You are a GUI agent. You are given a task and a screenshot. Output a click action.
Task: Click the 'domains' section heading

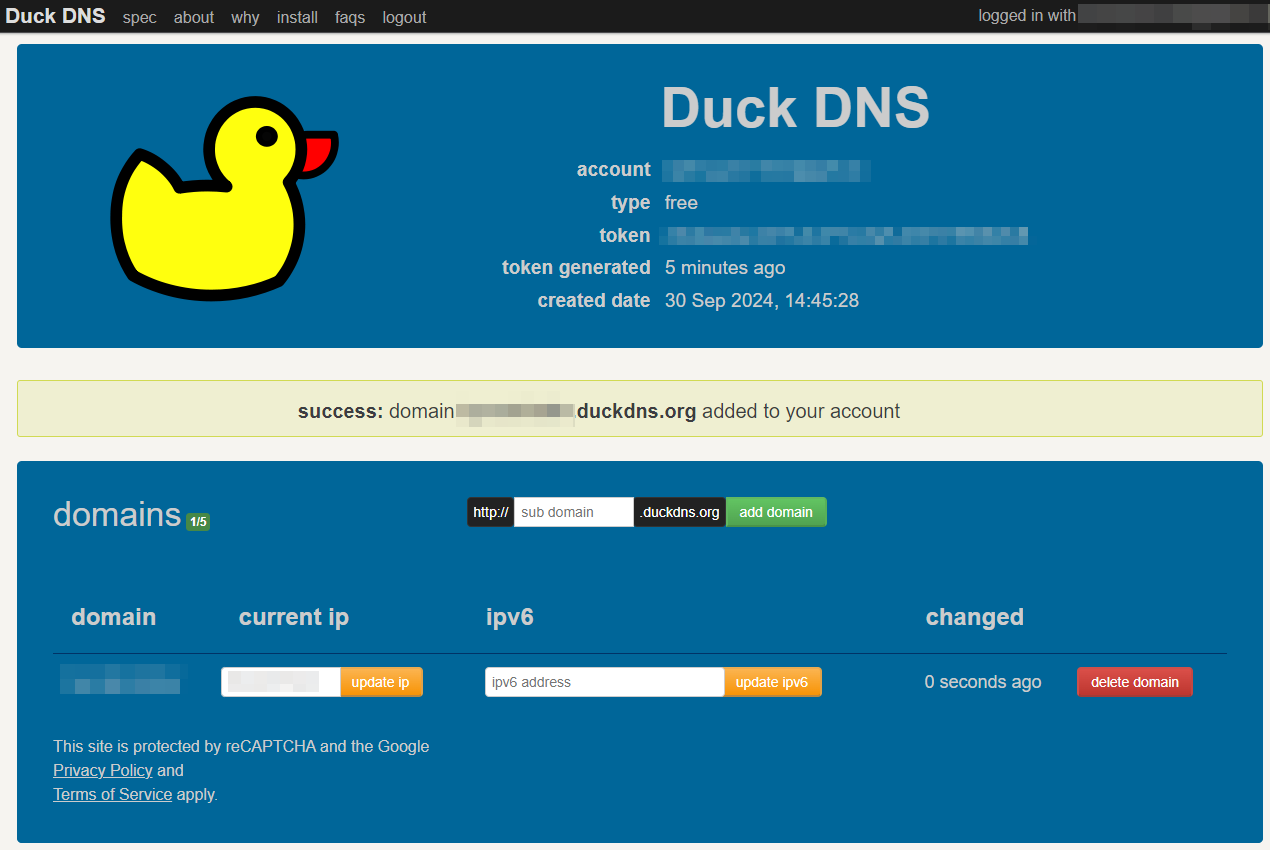pos(117,514)
